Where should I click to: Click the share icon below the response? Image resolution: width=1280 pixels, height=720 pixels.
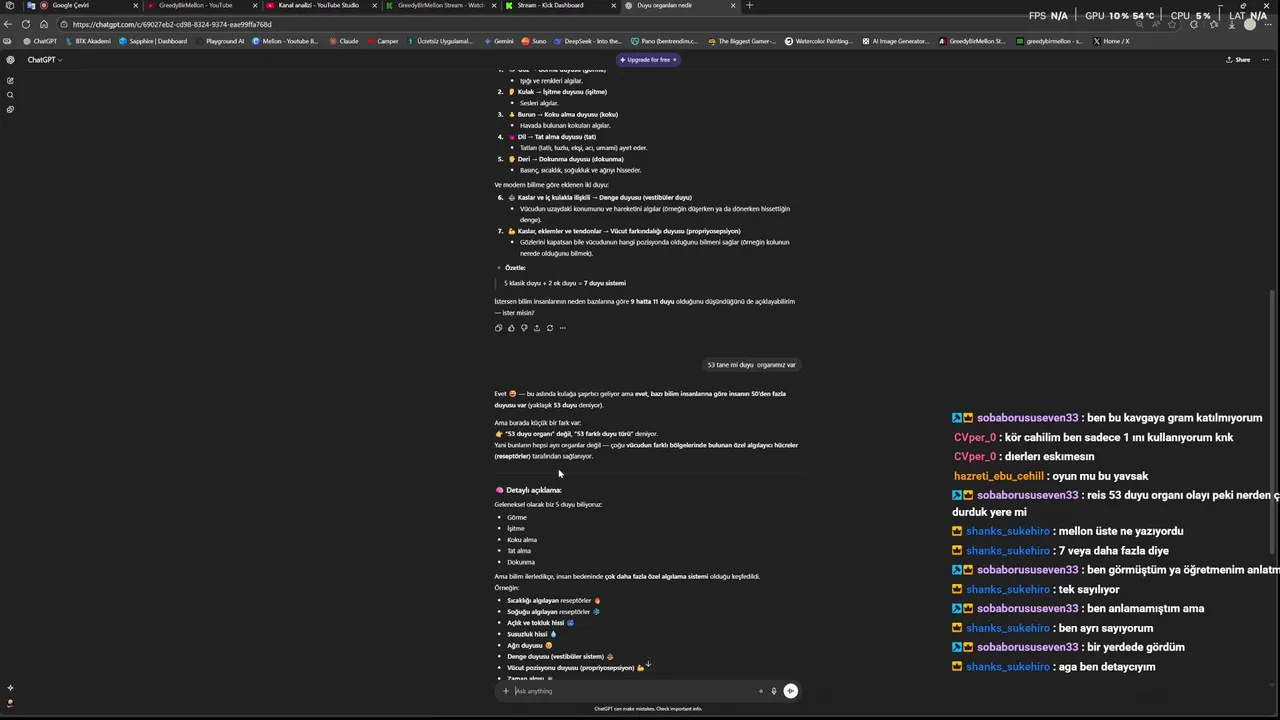click(x=537, y=328)
